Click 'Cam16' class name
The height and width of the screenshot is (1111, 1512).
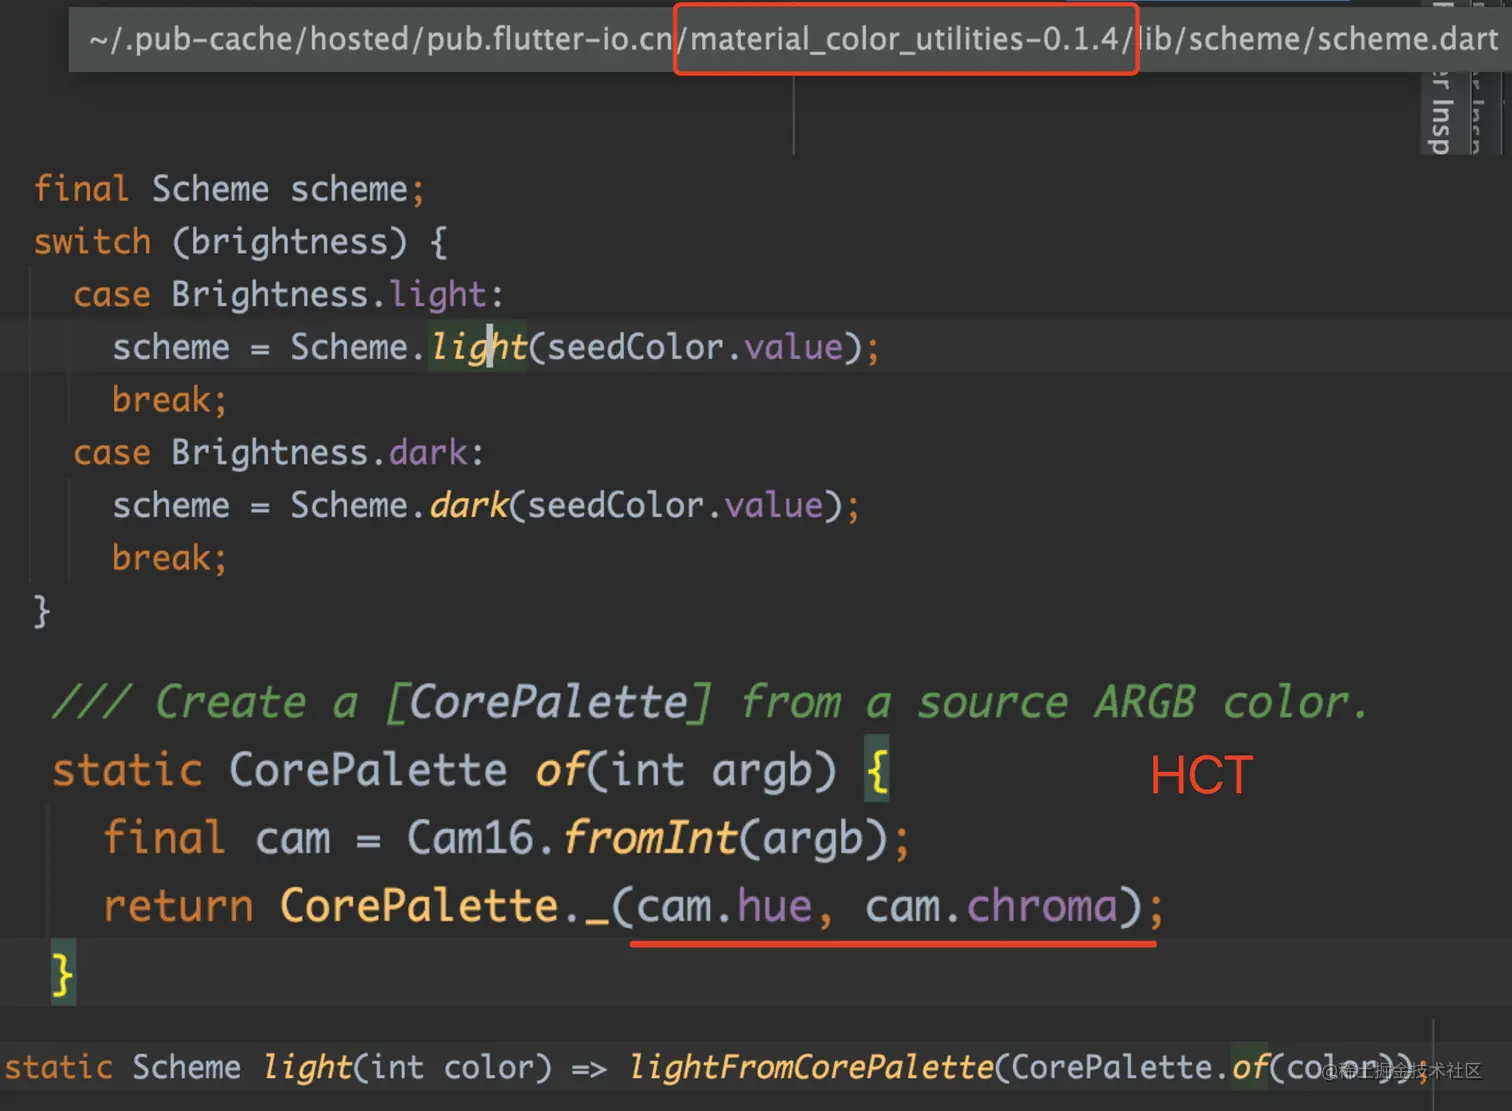[470, 838]
